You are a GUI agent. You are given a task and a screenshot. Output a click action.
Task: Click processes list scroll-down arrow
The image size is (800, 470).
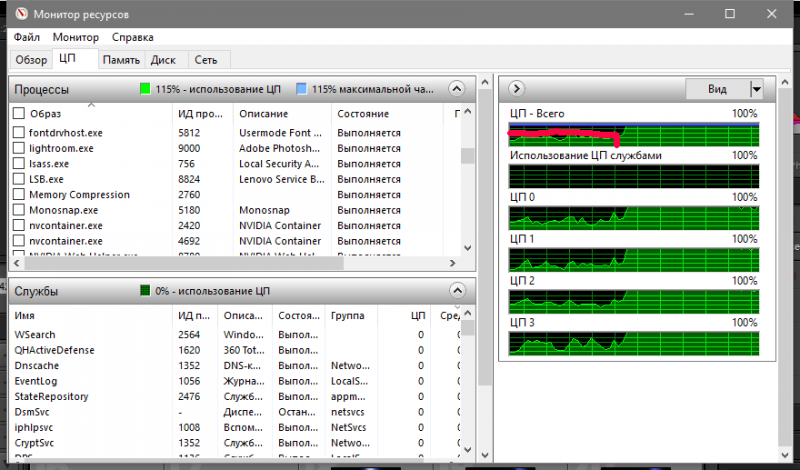click(468, 248)
